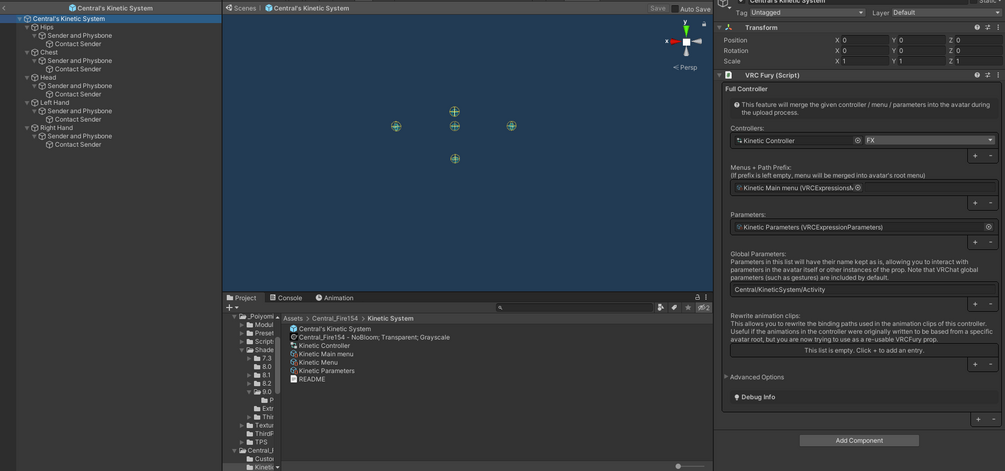Click the Scale Y input field
Image resolution: width=1005 pixels, height=471 pixels.
pyautogui.click(x=921, y=61)
